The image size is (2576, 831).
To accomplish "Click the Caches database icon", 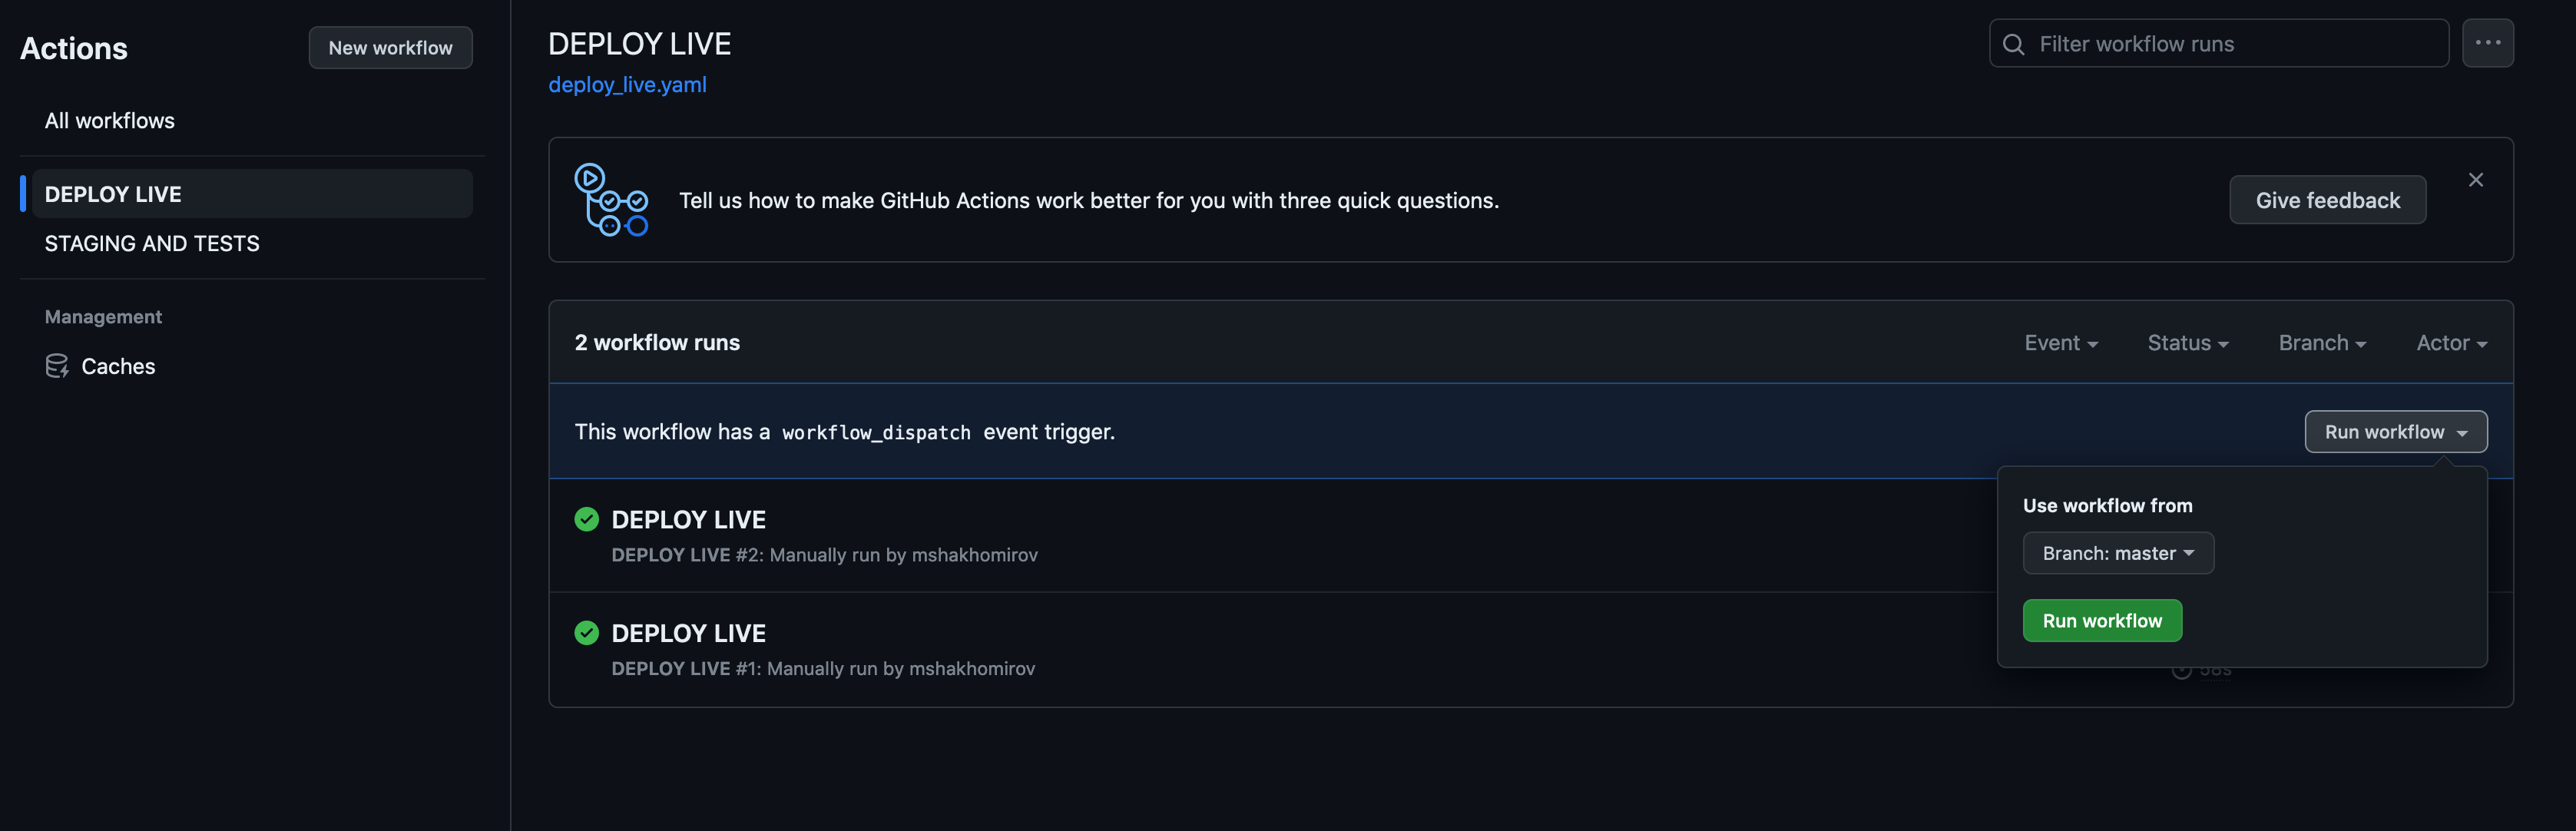I will 57,366.
